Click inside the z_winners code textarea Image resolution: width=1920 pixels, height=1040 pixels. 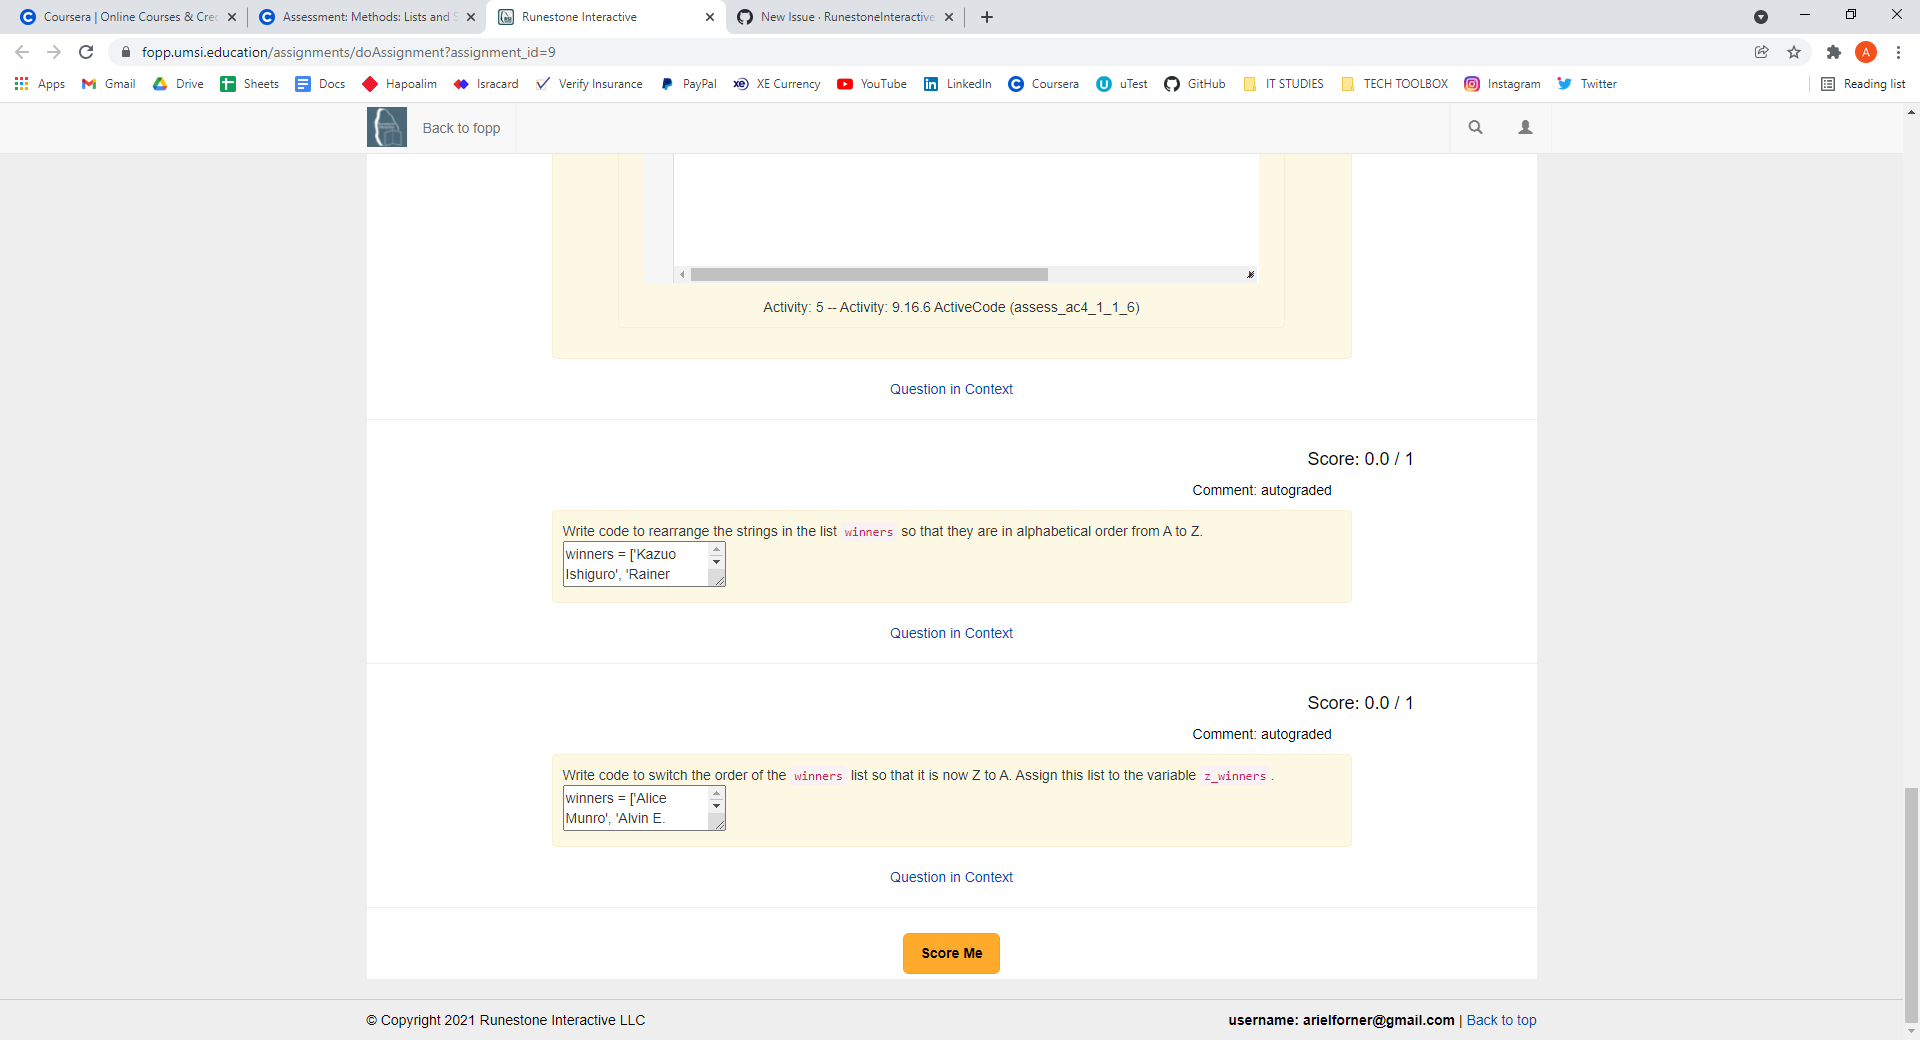tap(635, 808)
